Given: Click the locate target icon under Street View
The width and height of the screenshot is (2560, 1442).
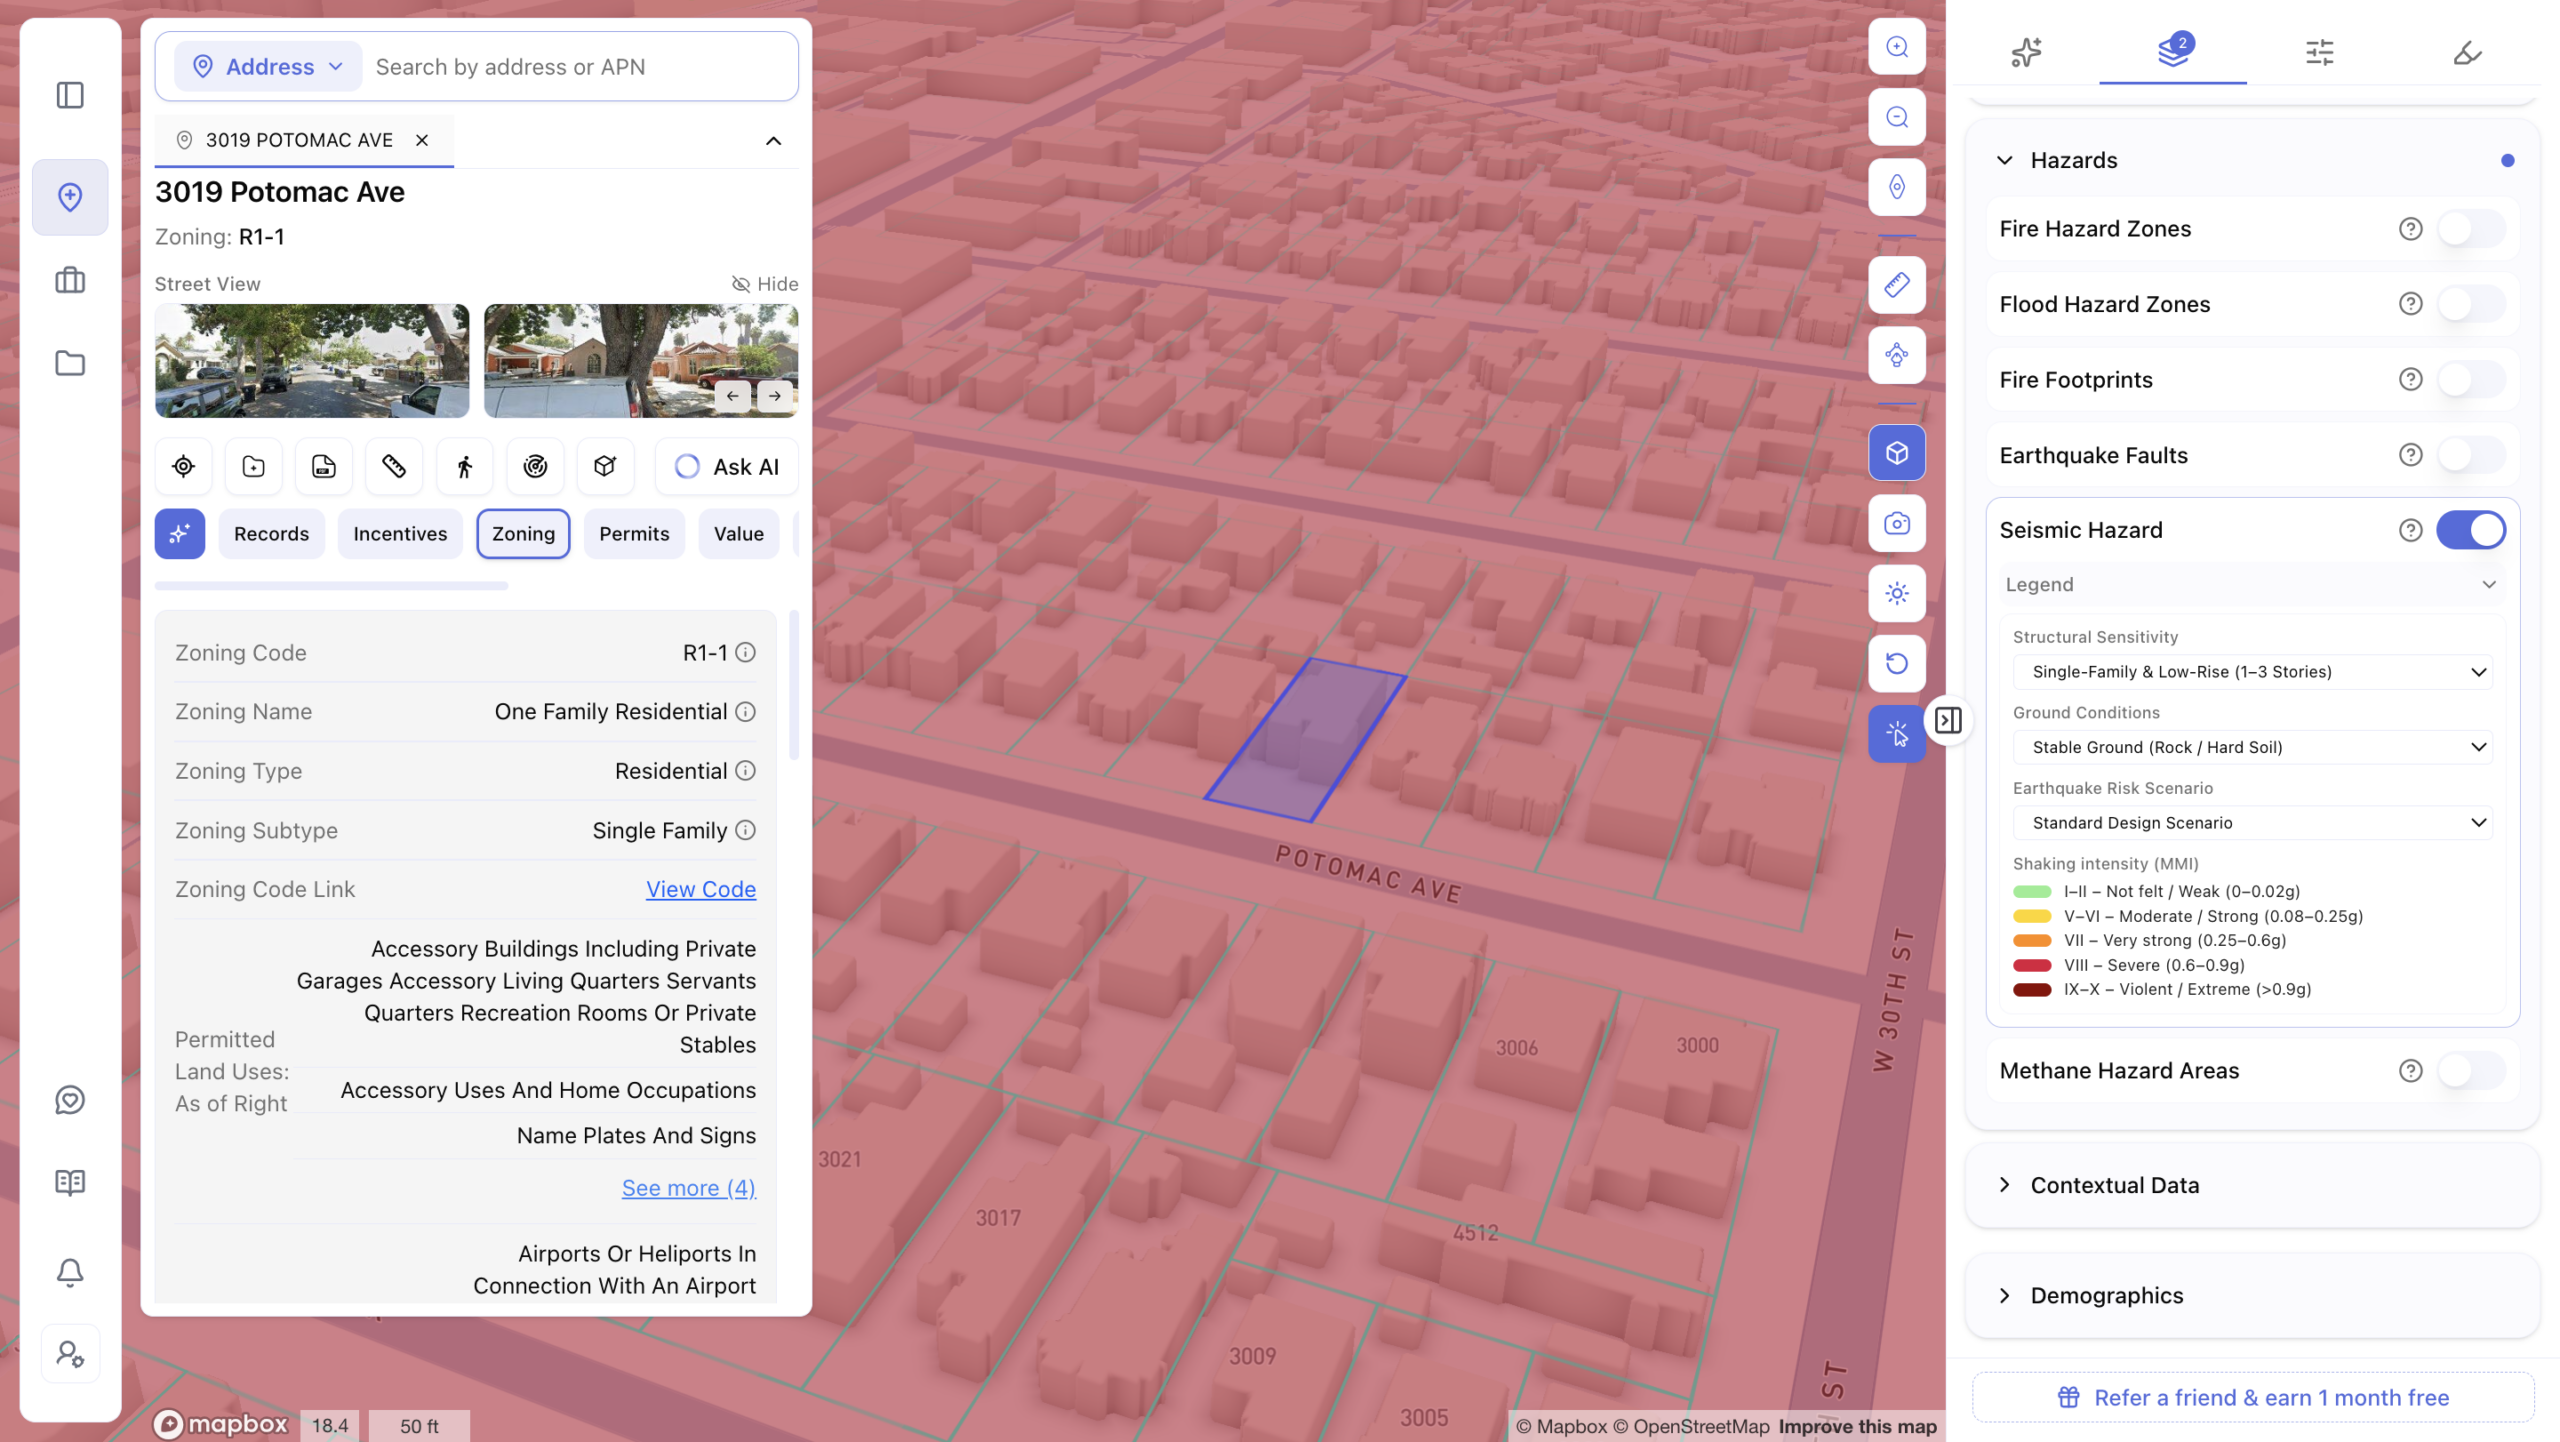Looking at the screenshot, I should tap(183, 466).
